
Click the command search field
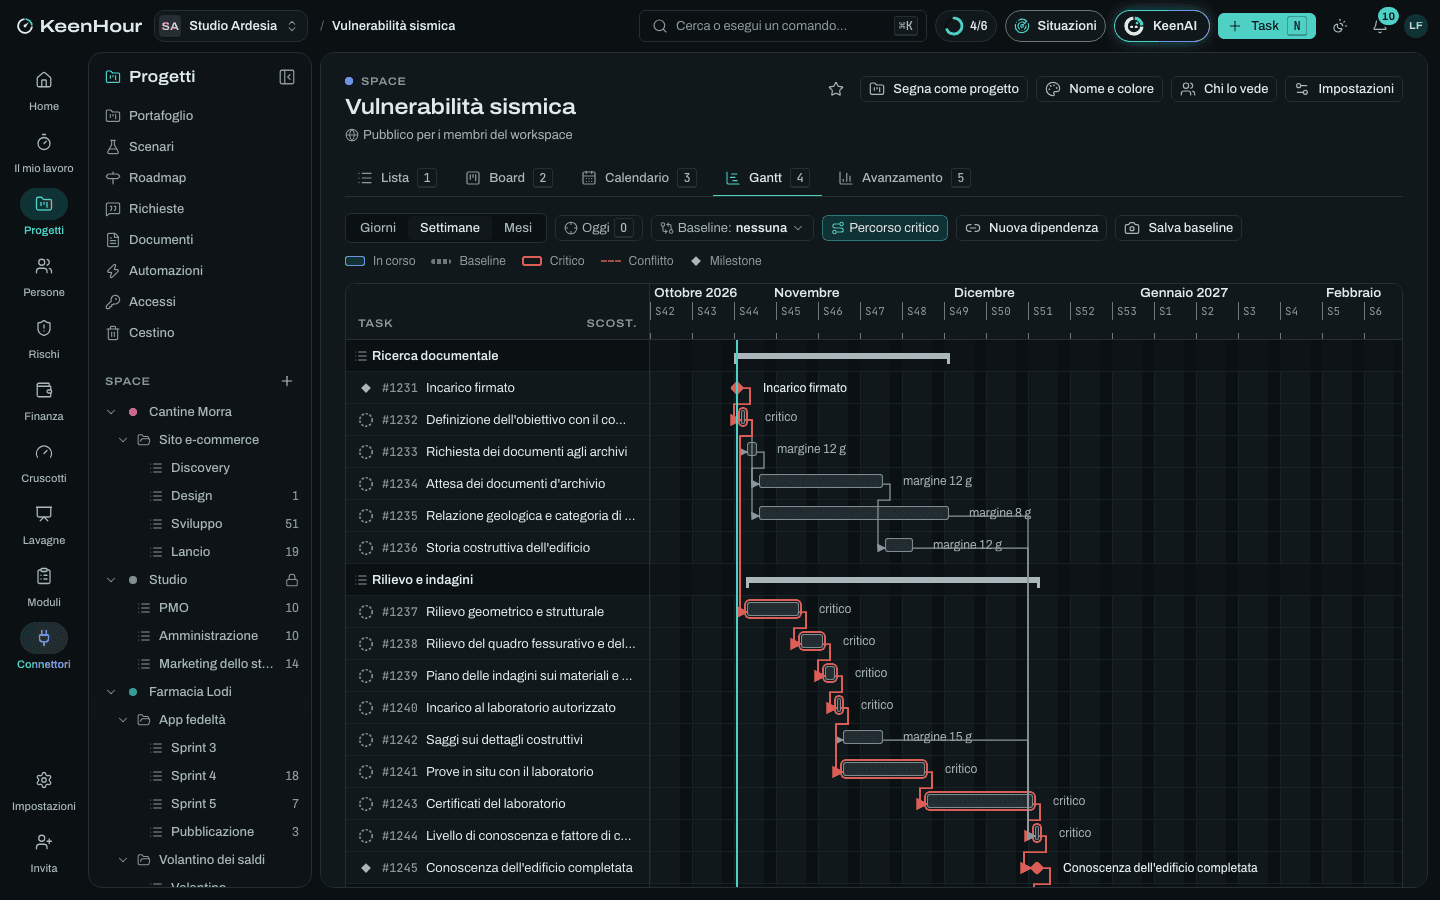[782, 26]
